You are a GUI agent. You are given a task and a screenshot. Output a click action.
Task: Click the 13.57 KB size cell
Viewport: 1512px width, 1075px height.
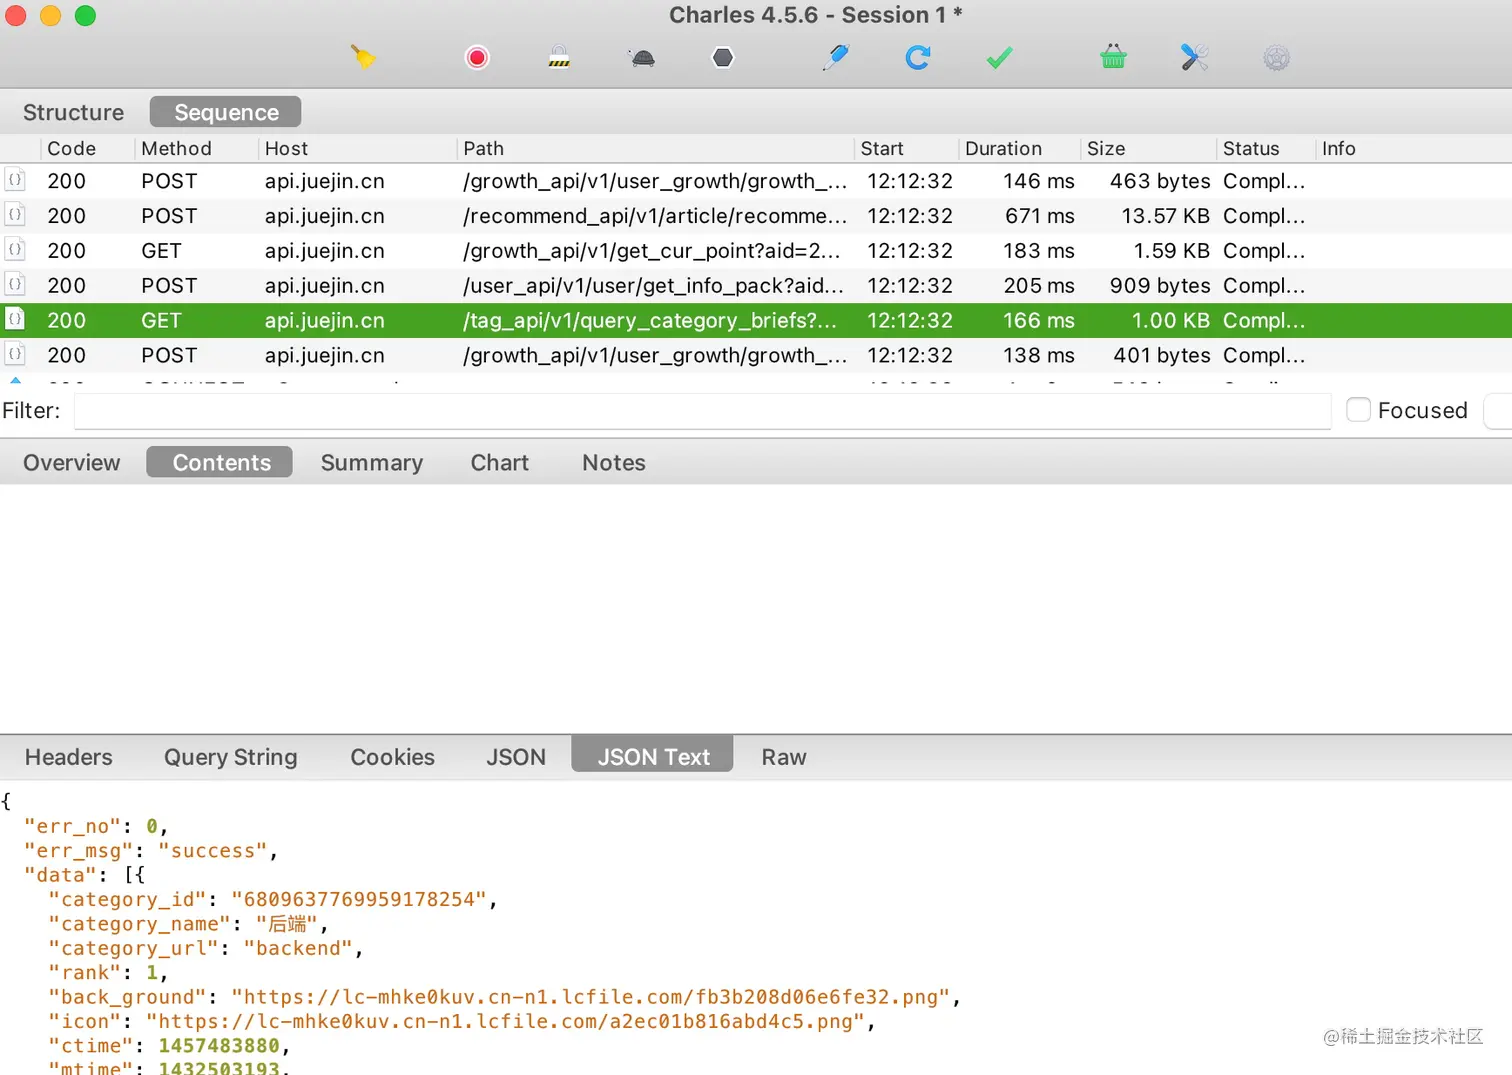pos(1165,216)
